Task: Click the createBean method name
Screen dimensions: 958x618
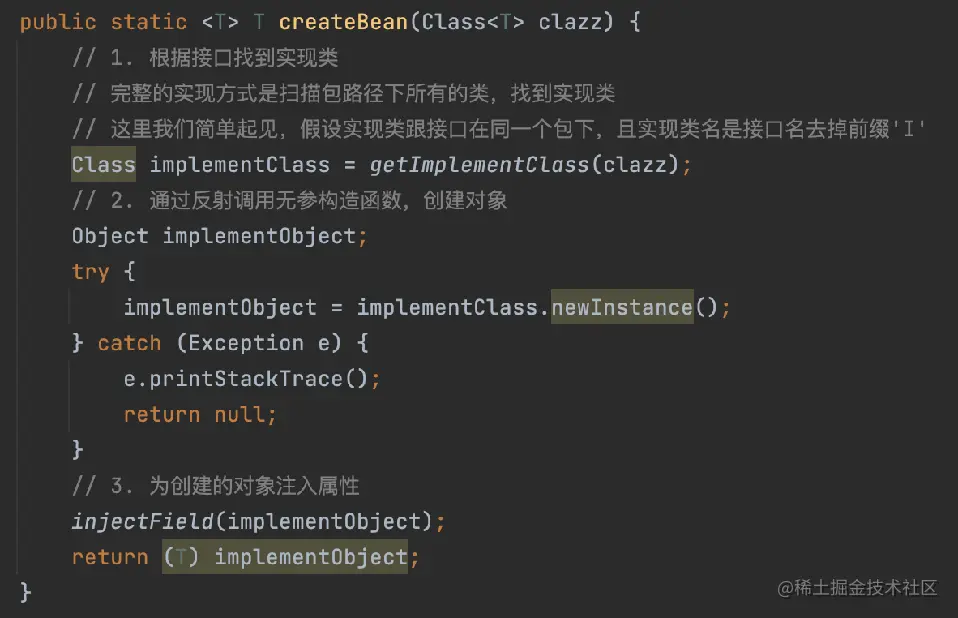Action: (343, 22)
